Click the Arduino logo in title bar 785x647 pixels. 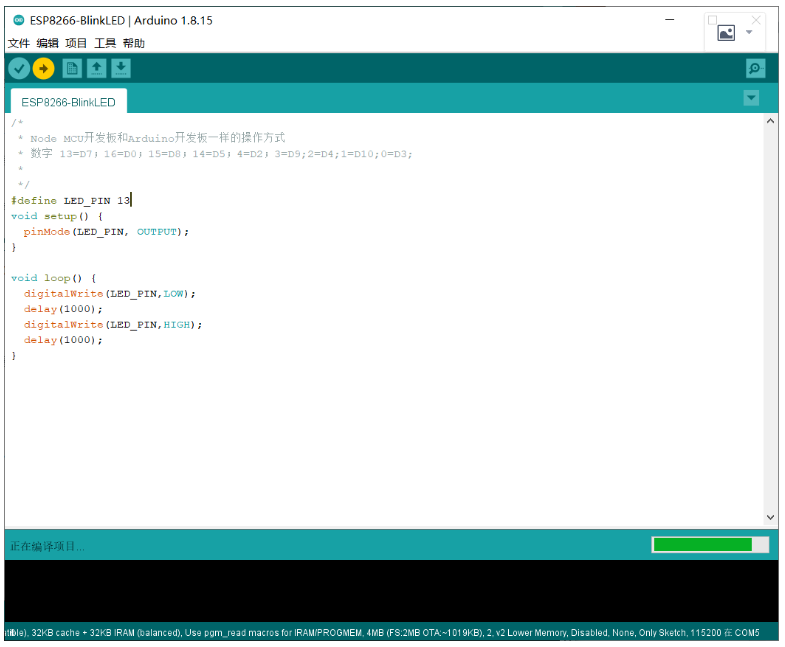(19, 20)
